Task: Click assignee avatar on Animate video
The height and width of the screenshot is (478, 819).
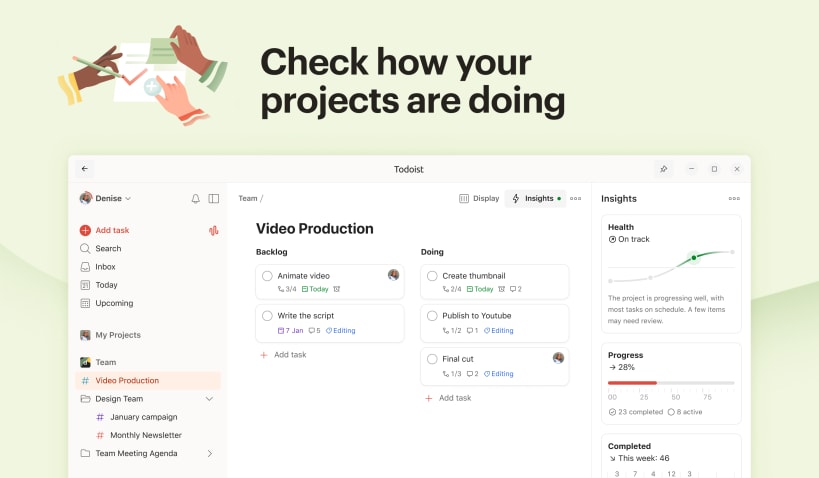Action: point(393,275)
